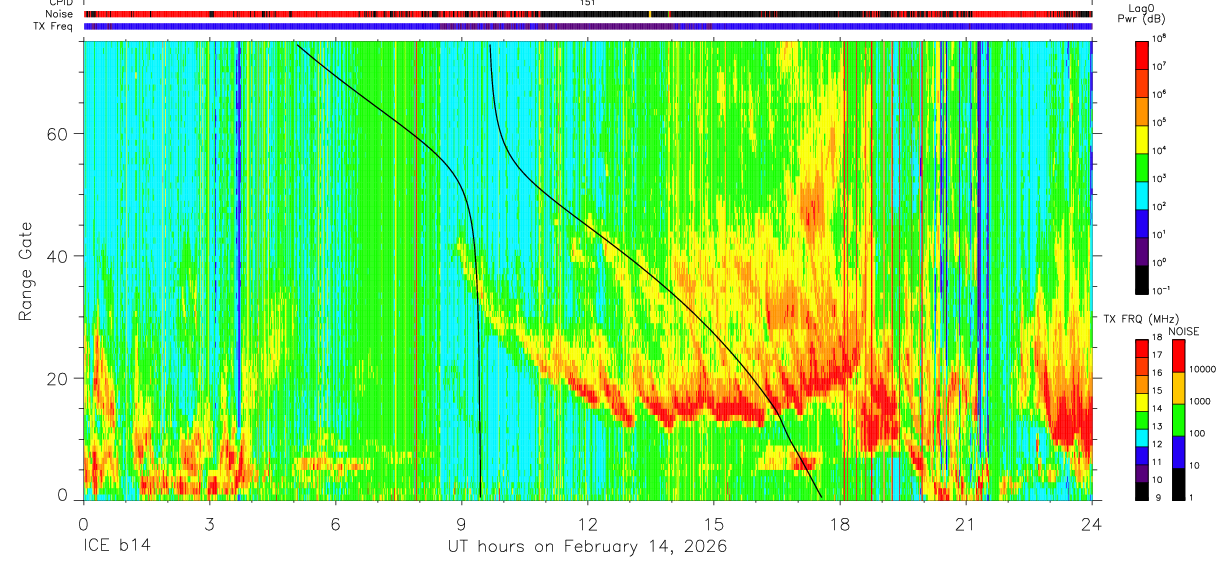Pick the green segment of Lag0 power colorbar
Image resolution: width=1228 pixels, height=567 pixels.
pos(1141,168)
